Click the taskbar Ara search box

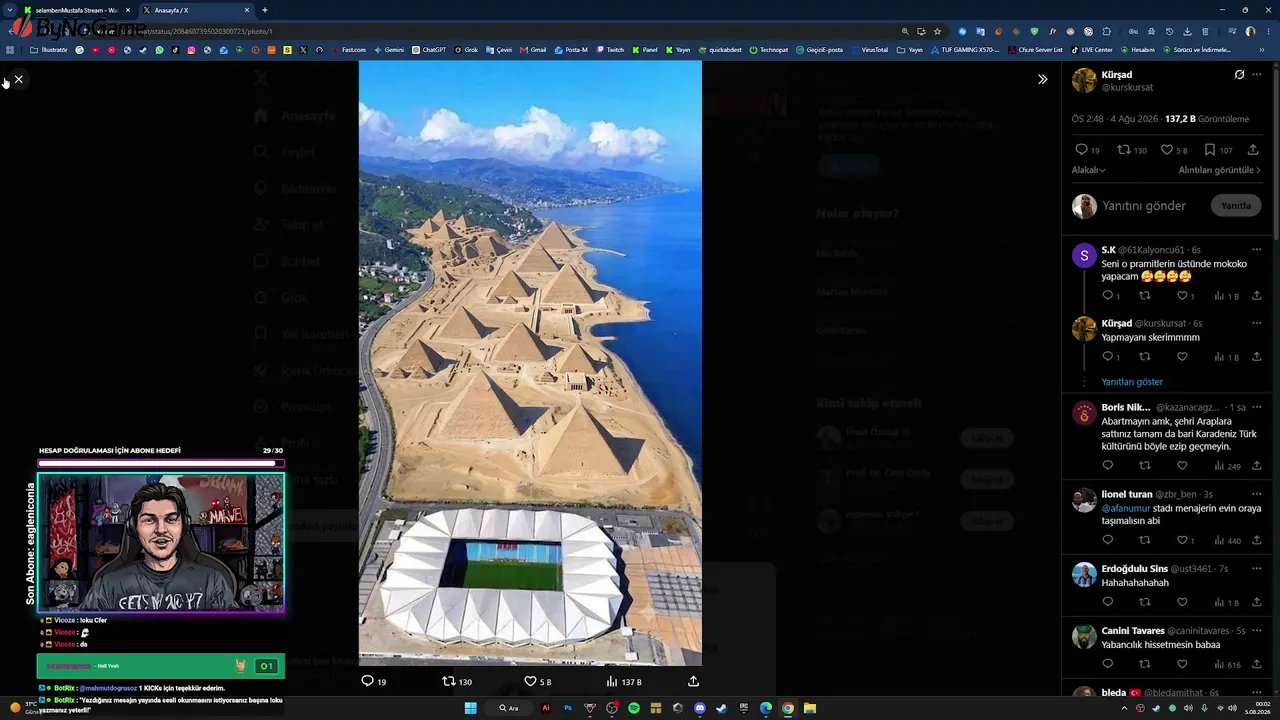point(510,708)
